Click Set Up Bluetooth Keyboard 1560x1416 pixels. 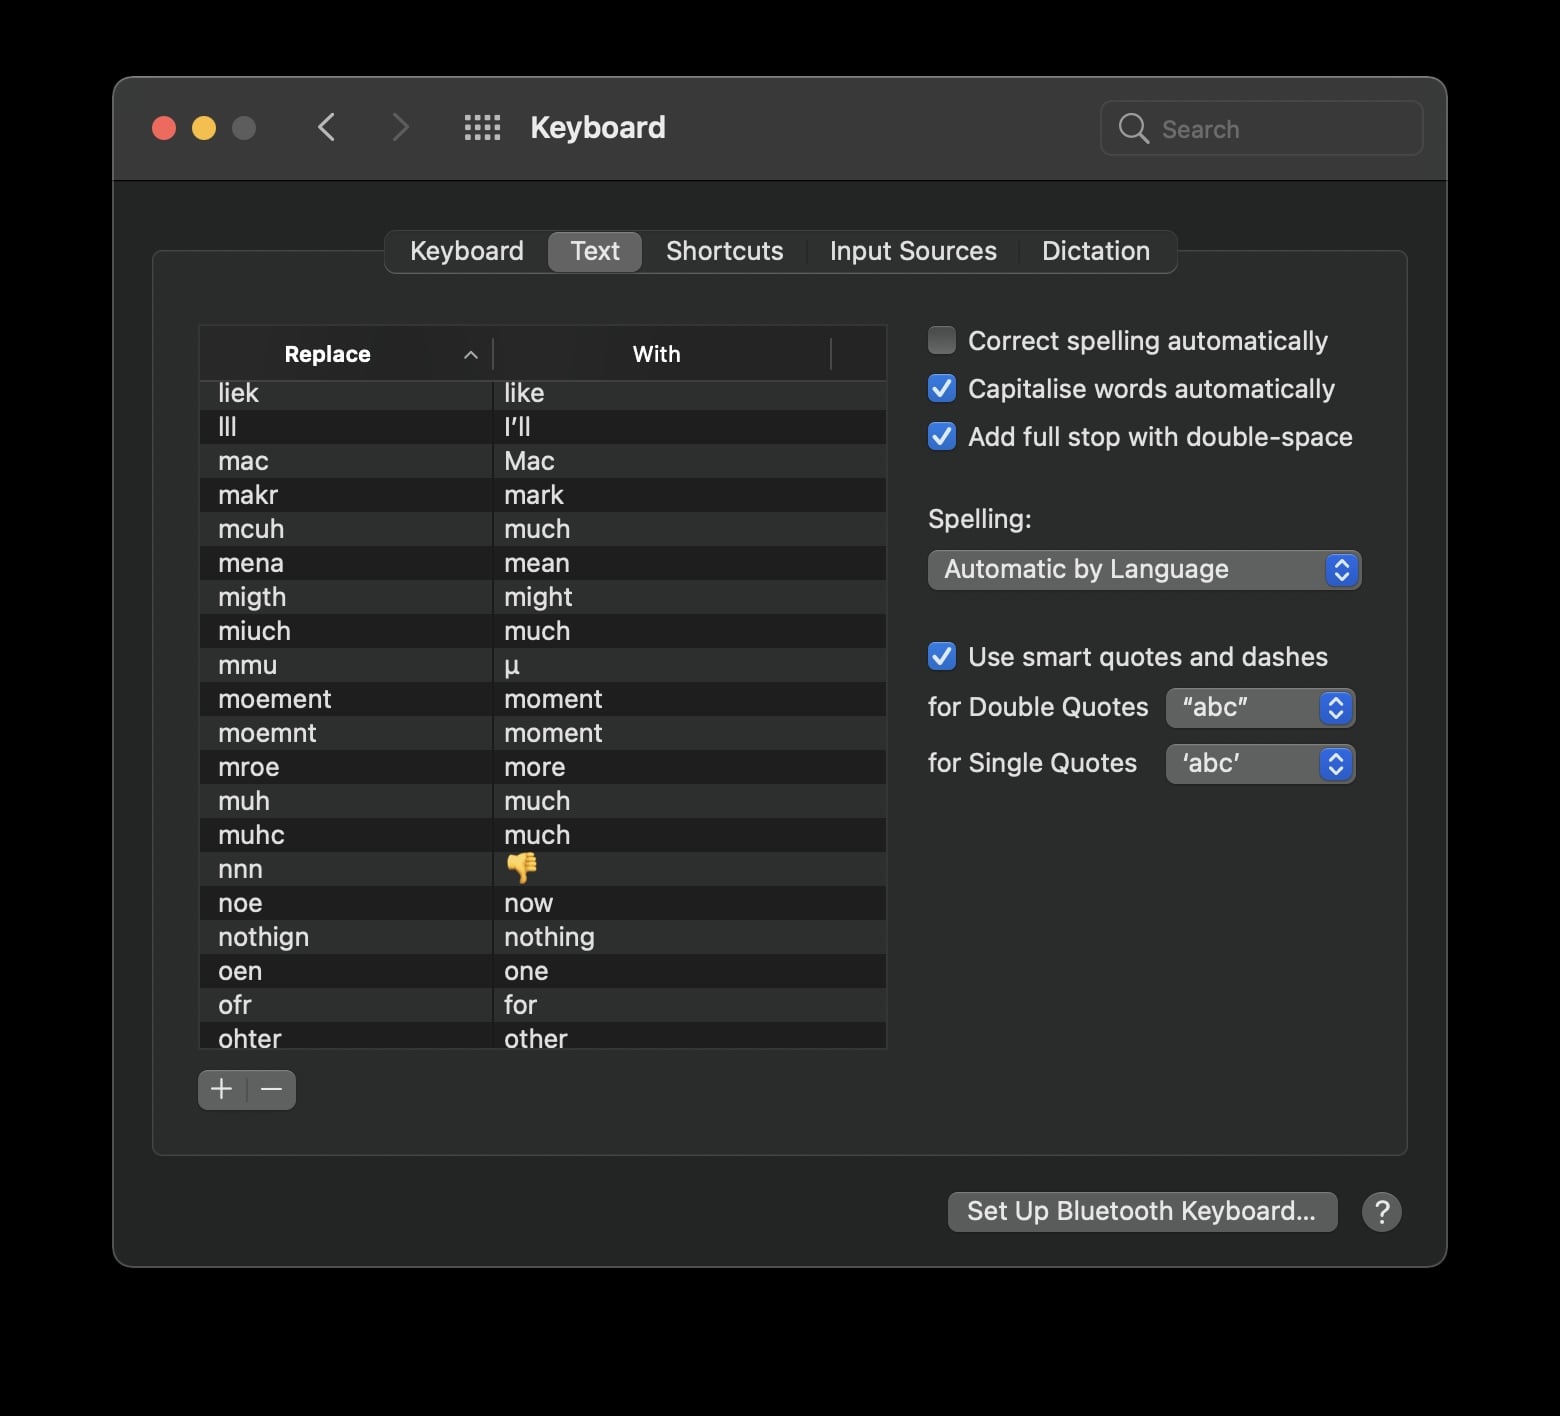tap(1141, 1211)
